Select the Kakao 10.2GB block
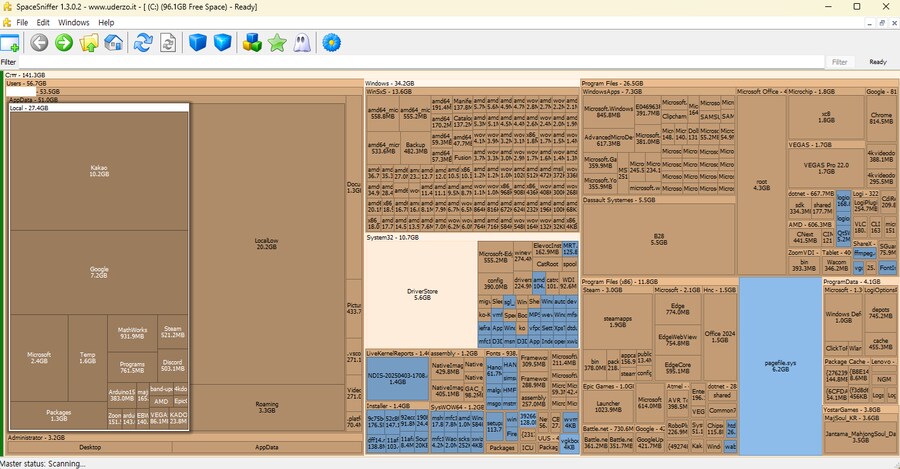The image size is (900, 469). click(x=99, y=171)
